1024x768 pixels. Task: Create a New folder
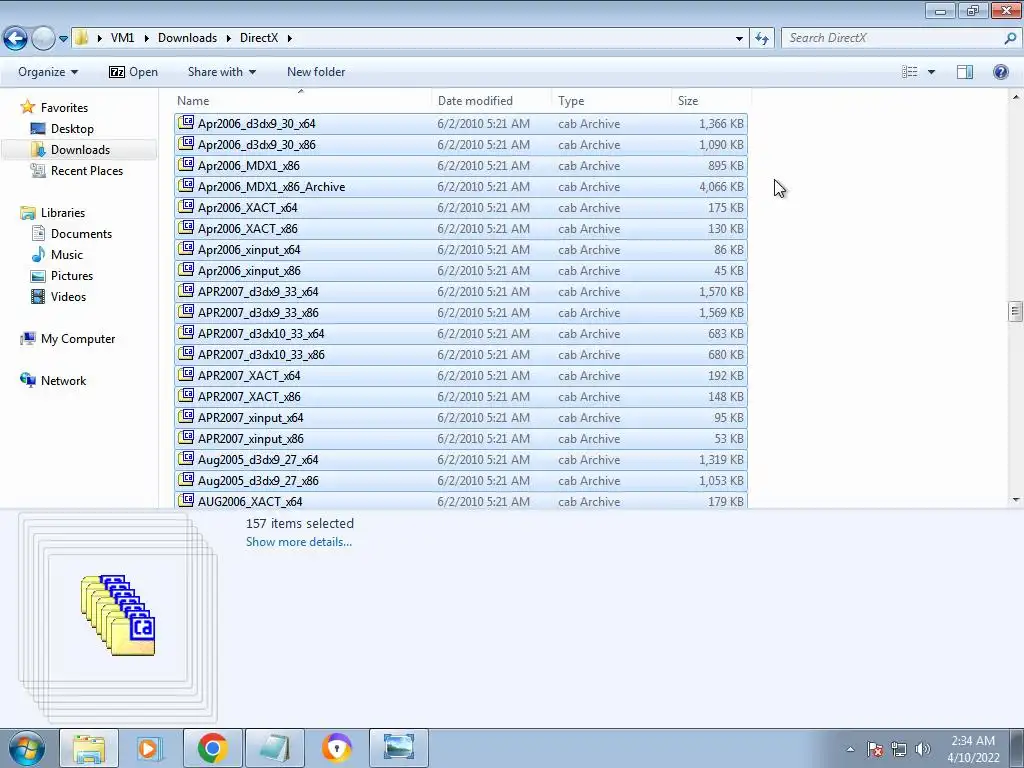coord(316,72)
